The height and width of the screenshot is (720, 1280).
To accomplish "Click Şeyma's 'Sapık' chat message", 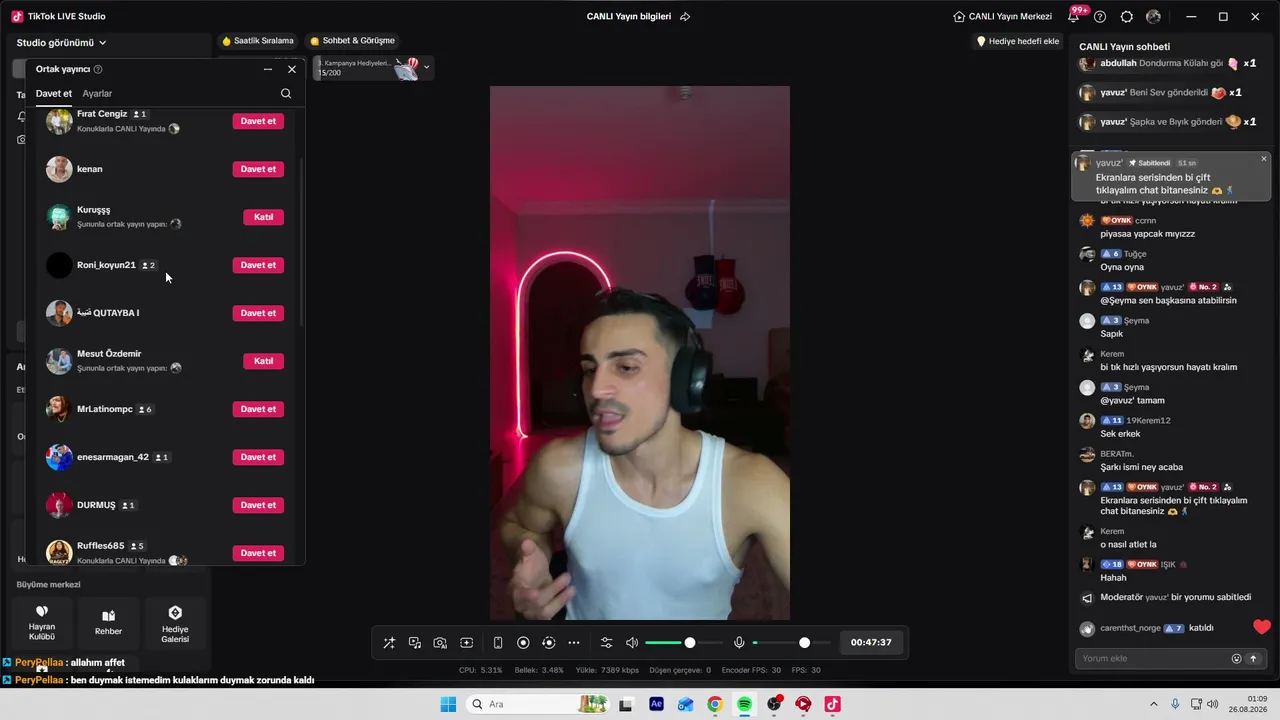I will (1112, 334).
